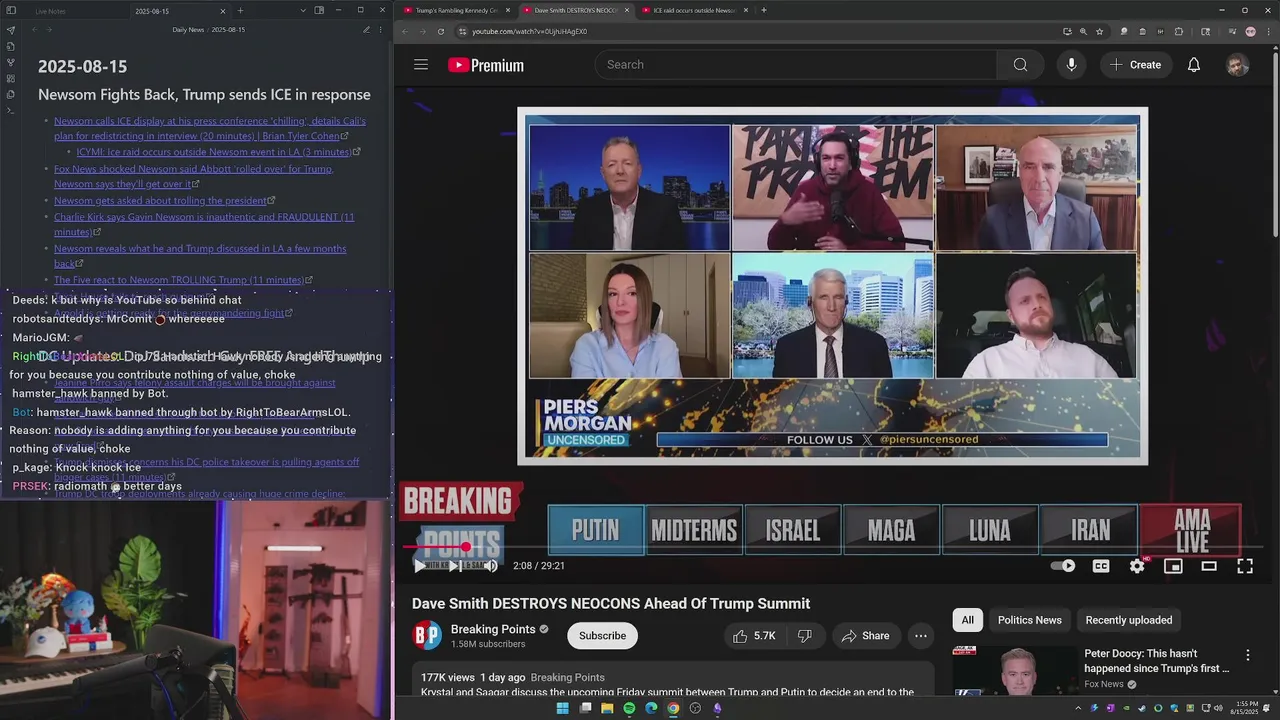Bookmark this page with star icon

coord(1099,31)
